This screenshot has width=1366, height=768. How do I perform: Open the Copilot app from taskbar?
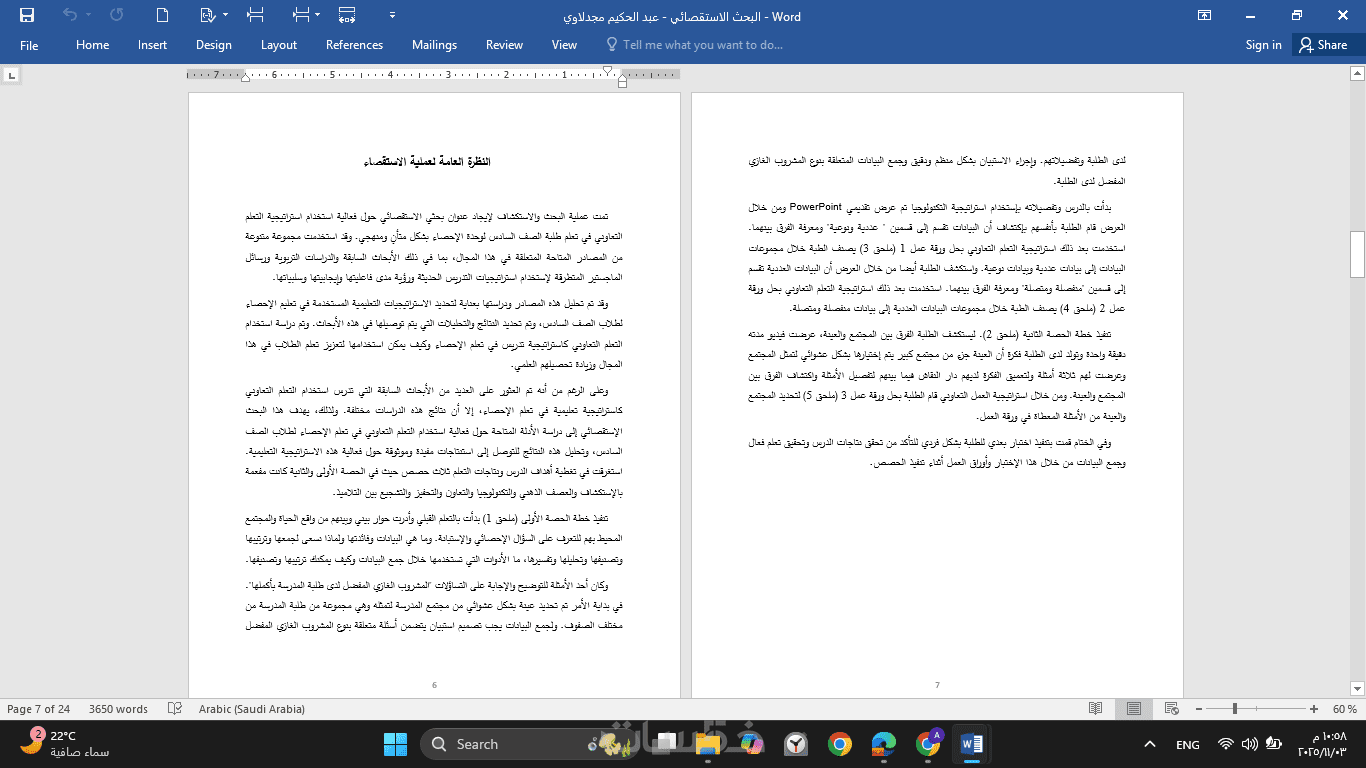tap(752, 744)
